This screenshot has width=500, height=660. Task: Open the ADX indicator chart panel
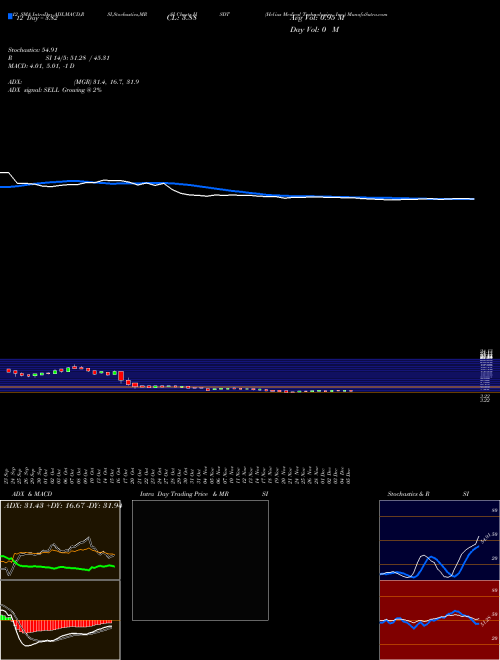point(60,540)
